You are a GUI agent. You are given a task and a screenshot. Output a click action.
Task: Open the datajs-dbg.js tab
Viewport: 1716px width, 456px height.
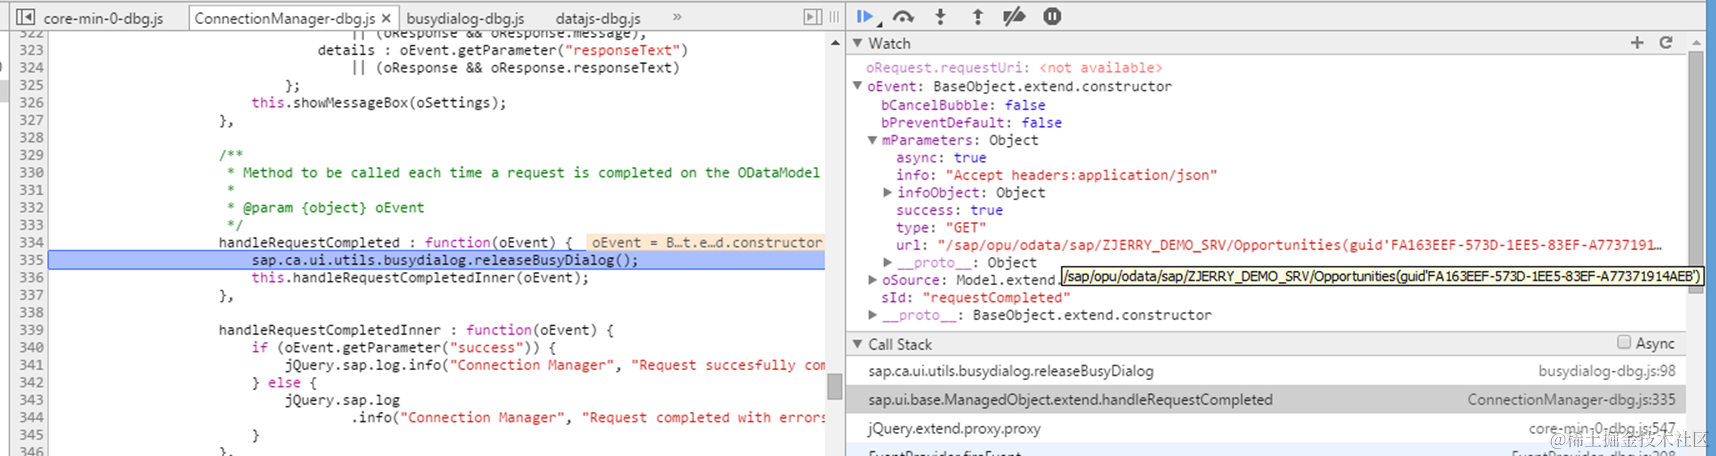(x=598, y=18)
